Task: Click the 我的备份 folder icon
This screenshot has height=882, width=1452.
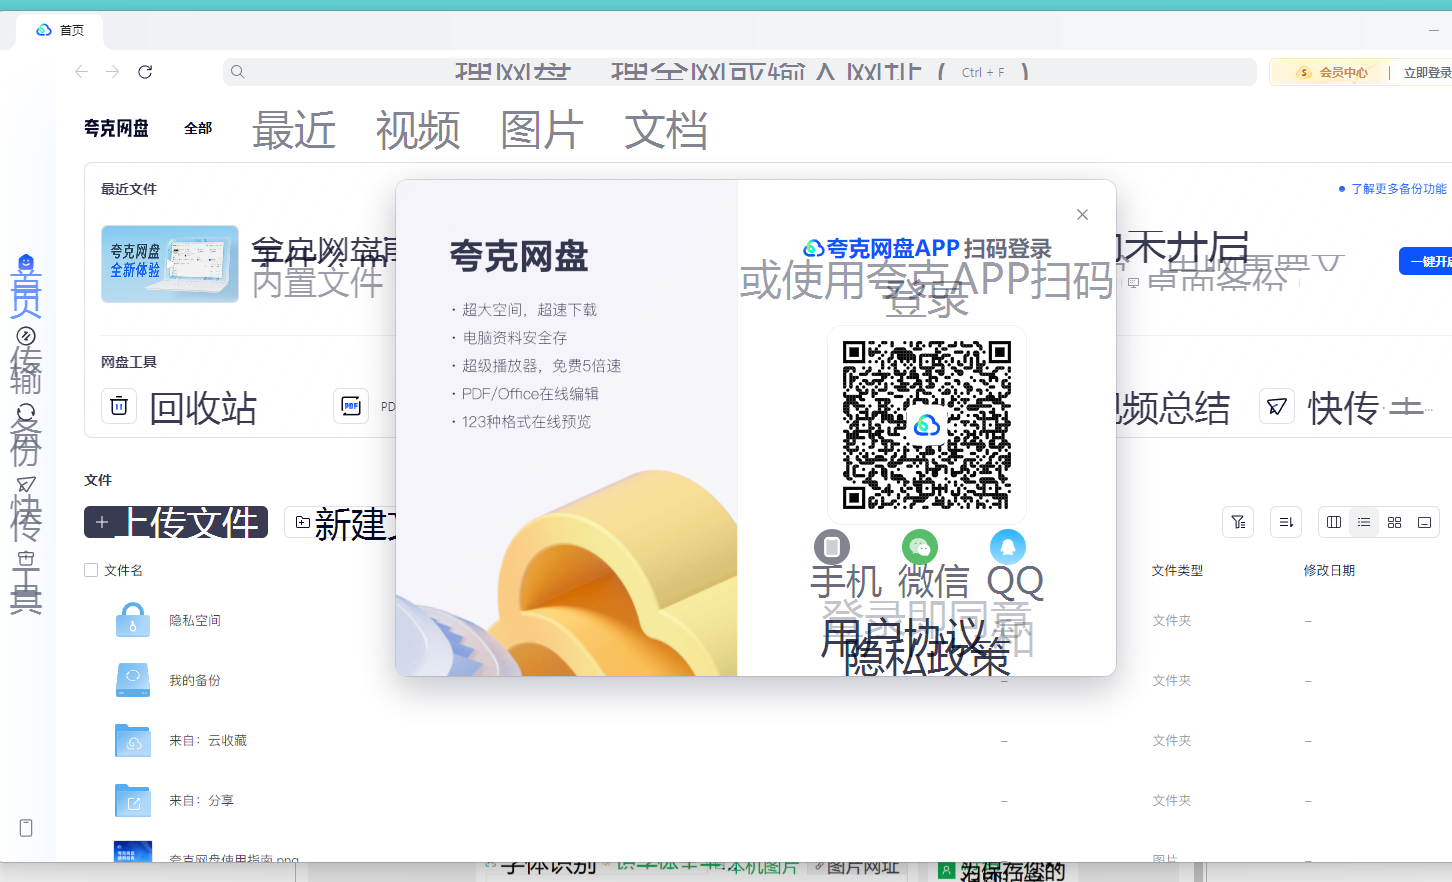Action: (133, 680)
